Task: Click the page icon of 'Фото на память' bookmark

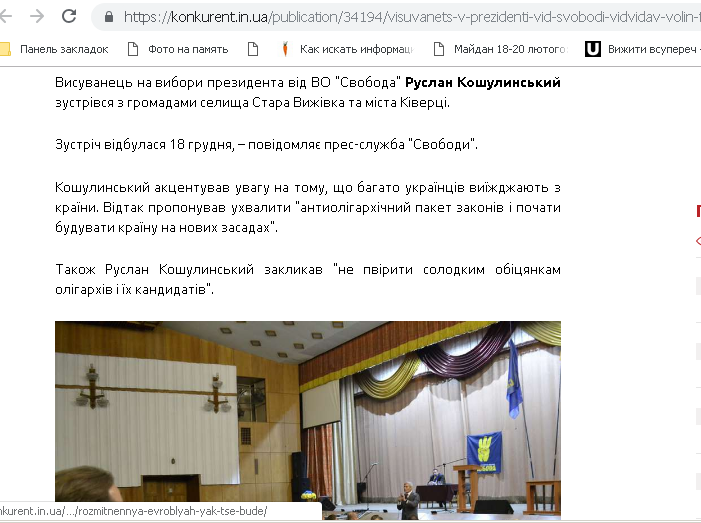Action: pos(133,49)
